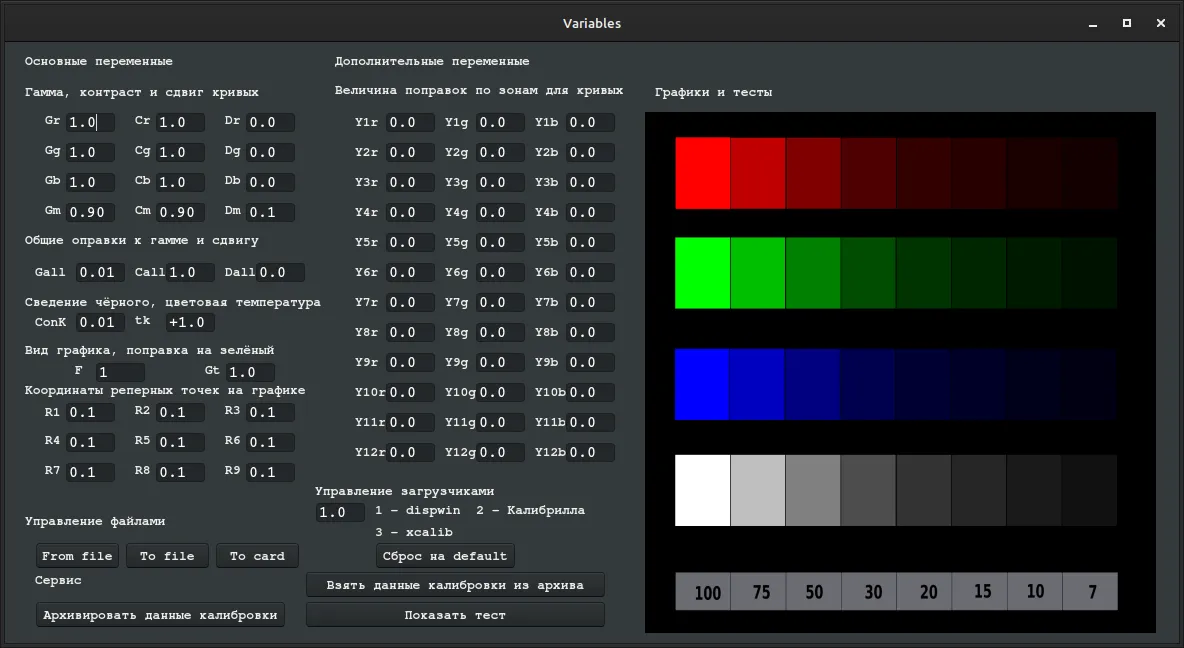Save settings with To file button
Screen dimensions: 1184x648
coord(167,556)
